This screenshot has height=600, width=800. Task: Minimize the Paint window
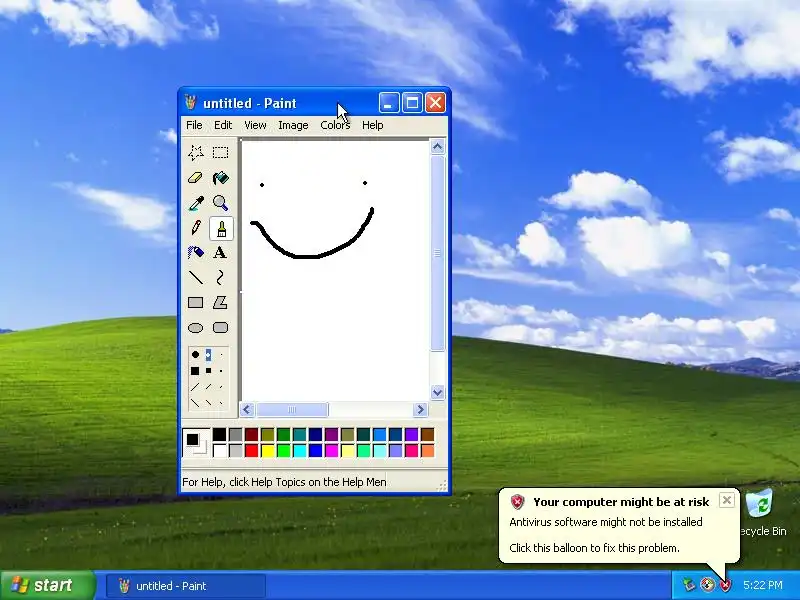pos(389,103)
